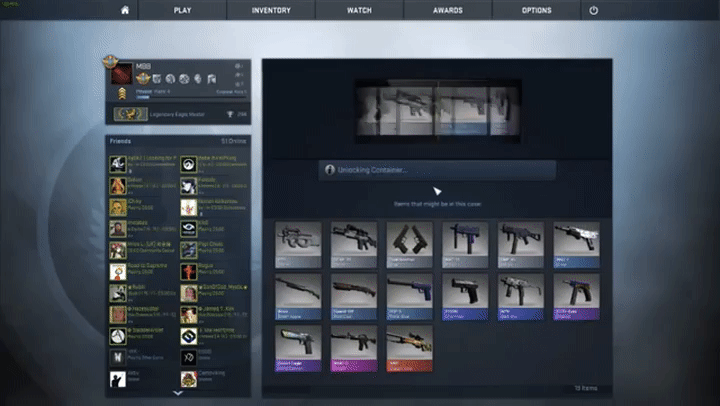Click the info icon beside Unlocking Container
Screen dimensions: 720x406
point(329,170)
